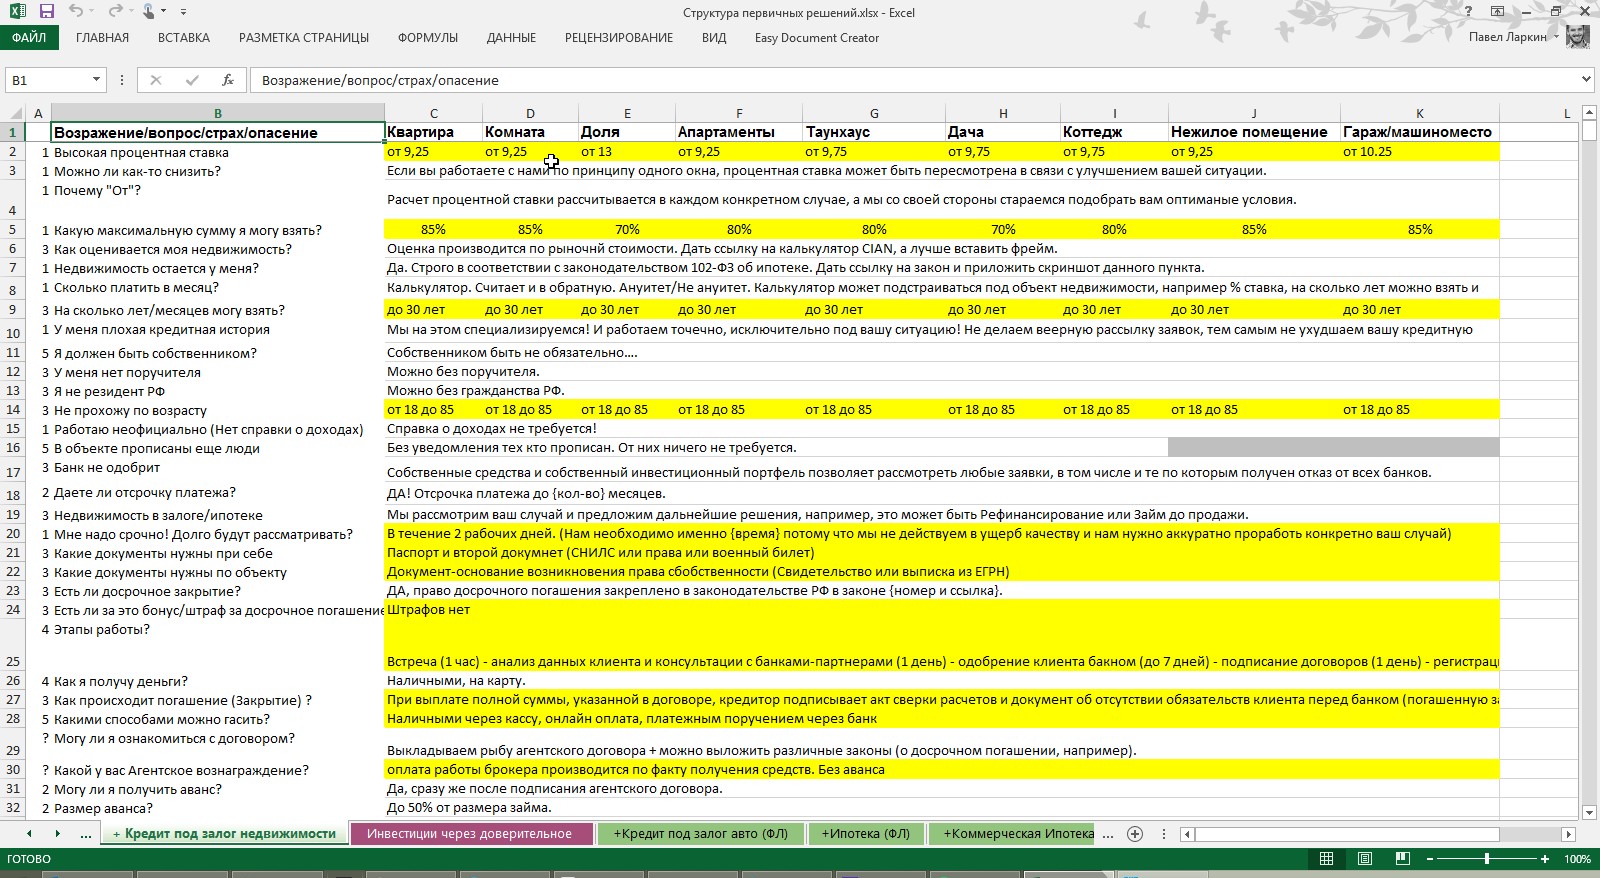The image size is (1600, 878).
Task: Add a new sheet with plus icon
Action: [x=1135, y=834]
